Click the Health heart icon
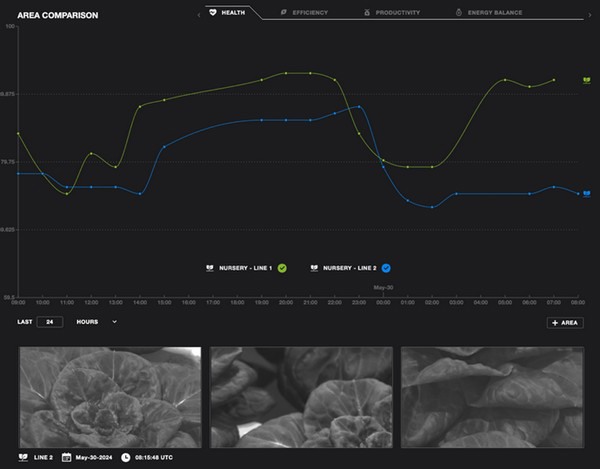 point(213,13)
